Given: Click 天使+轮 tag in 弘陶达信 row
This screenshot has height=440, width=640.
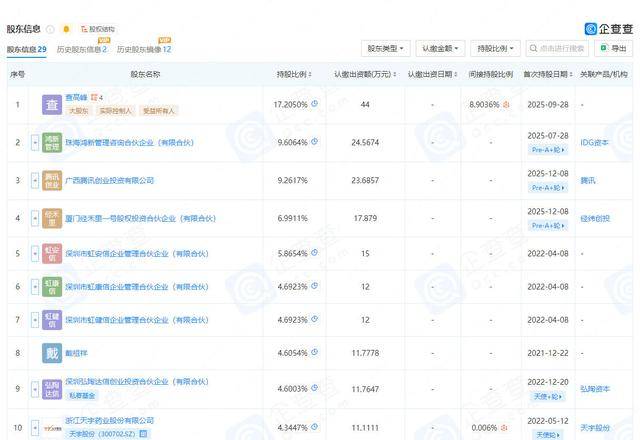Looking at the screenshot, I should [x=548, y=396].
